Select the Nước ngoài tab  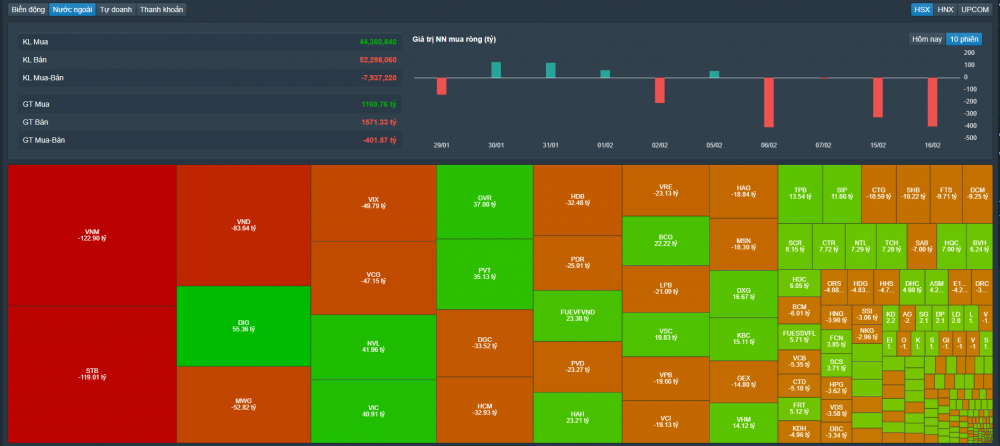[72, 10]
